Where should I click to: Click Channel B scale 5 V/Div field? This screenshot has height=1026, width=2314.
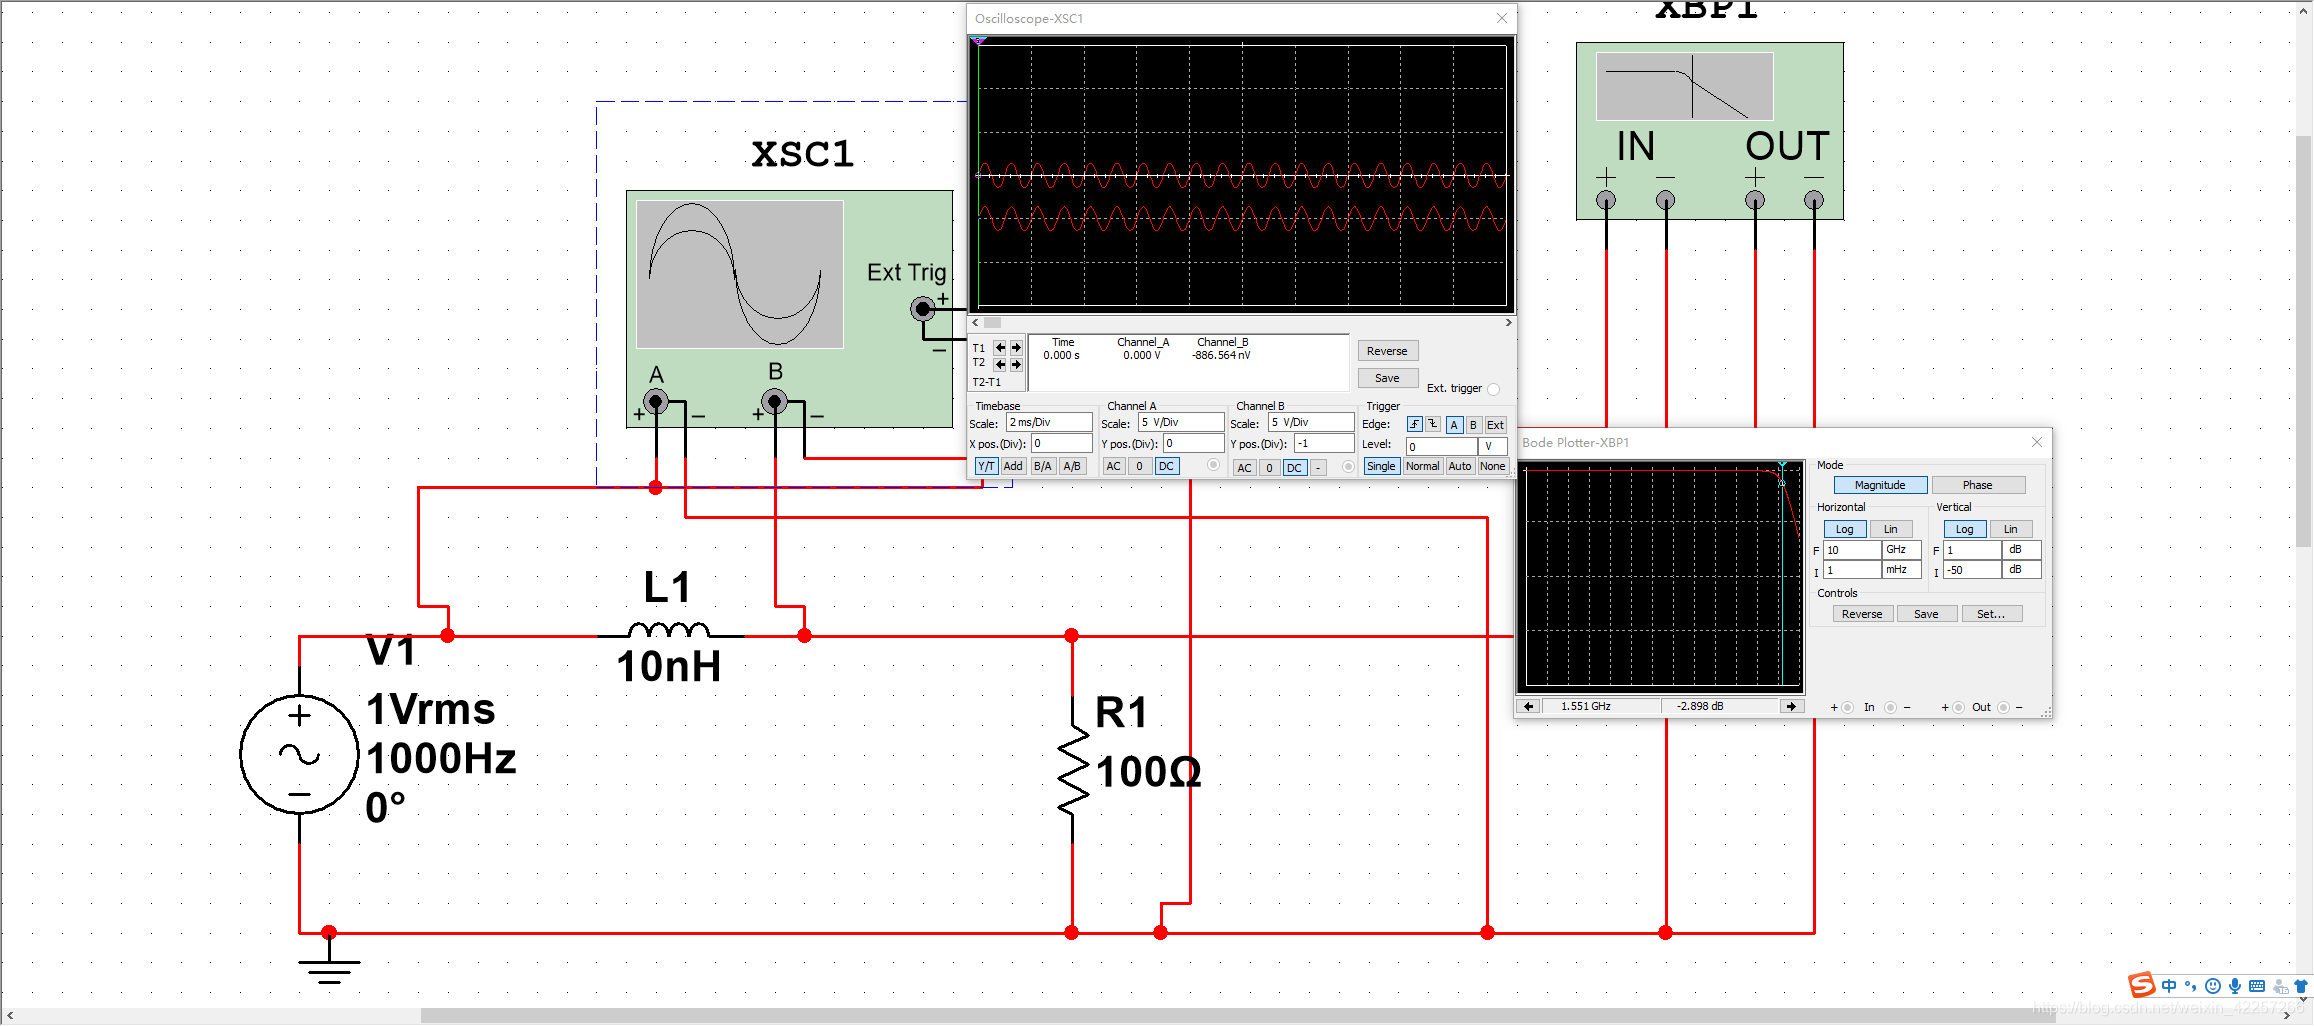(1311, 423)
